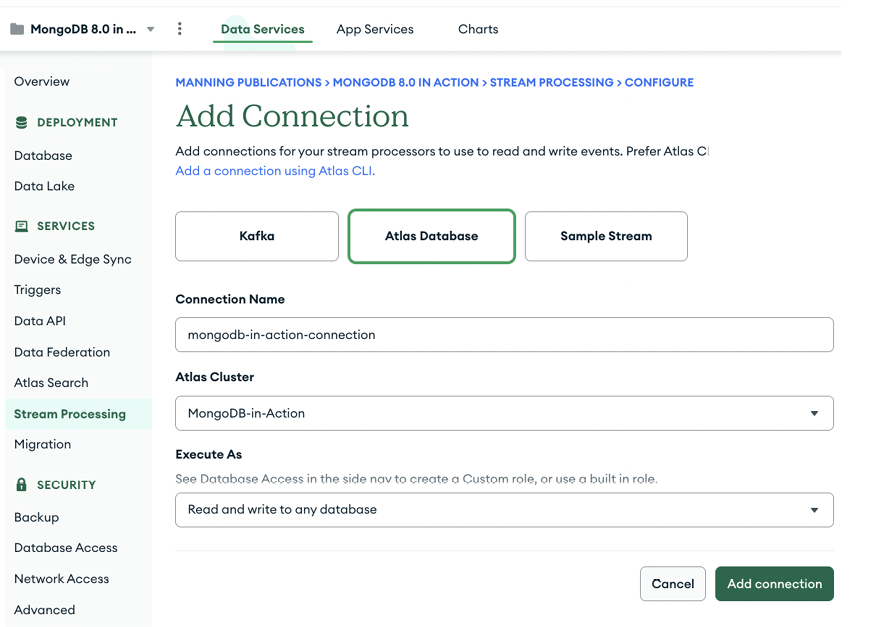The width and height of the screenshot is (884, 627).
Task: Open the Execute As role dropdown
Action: (505, 510)
